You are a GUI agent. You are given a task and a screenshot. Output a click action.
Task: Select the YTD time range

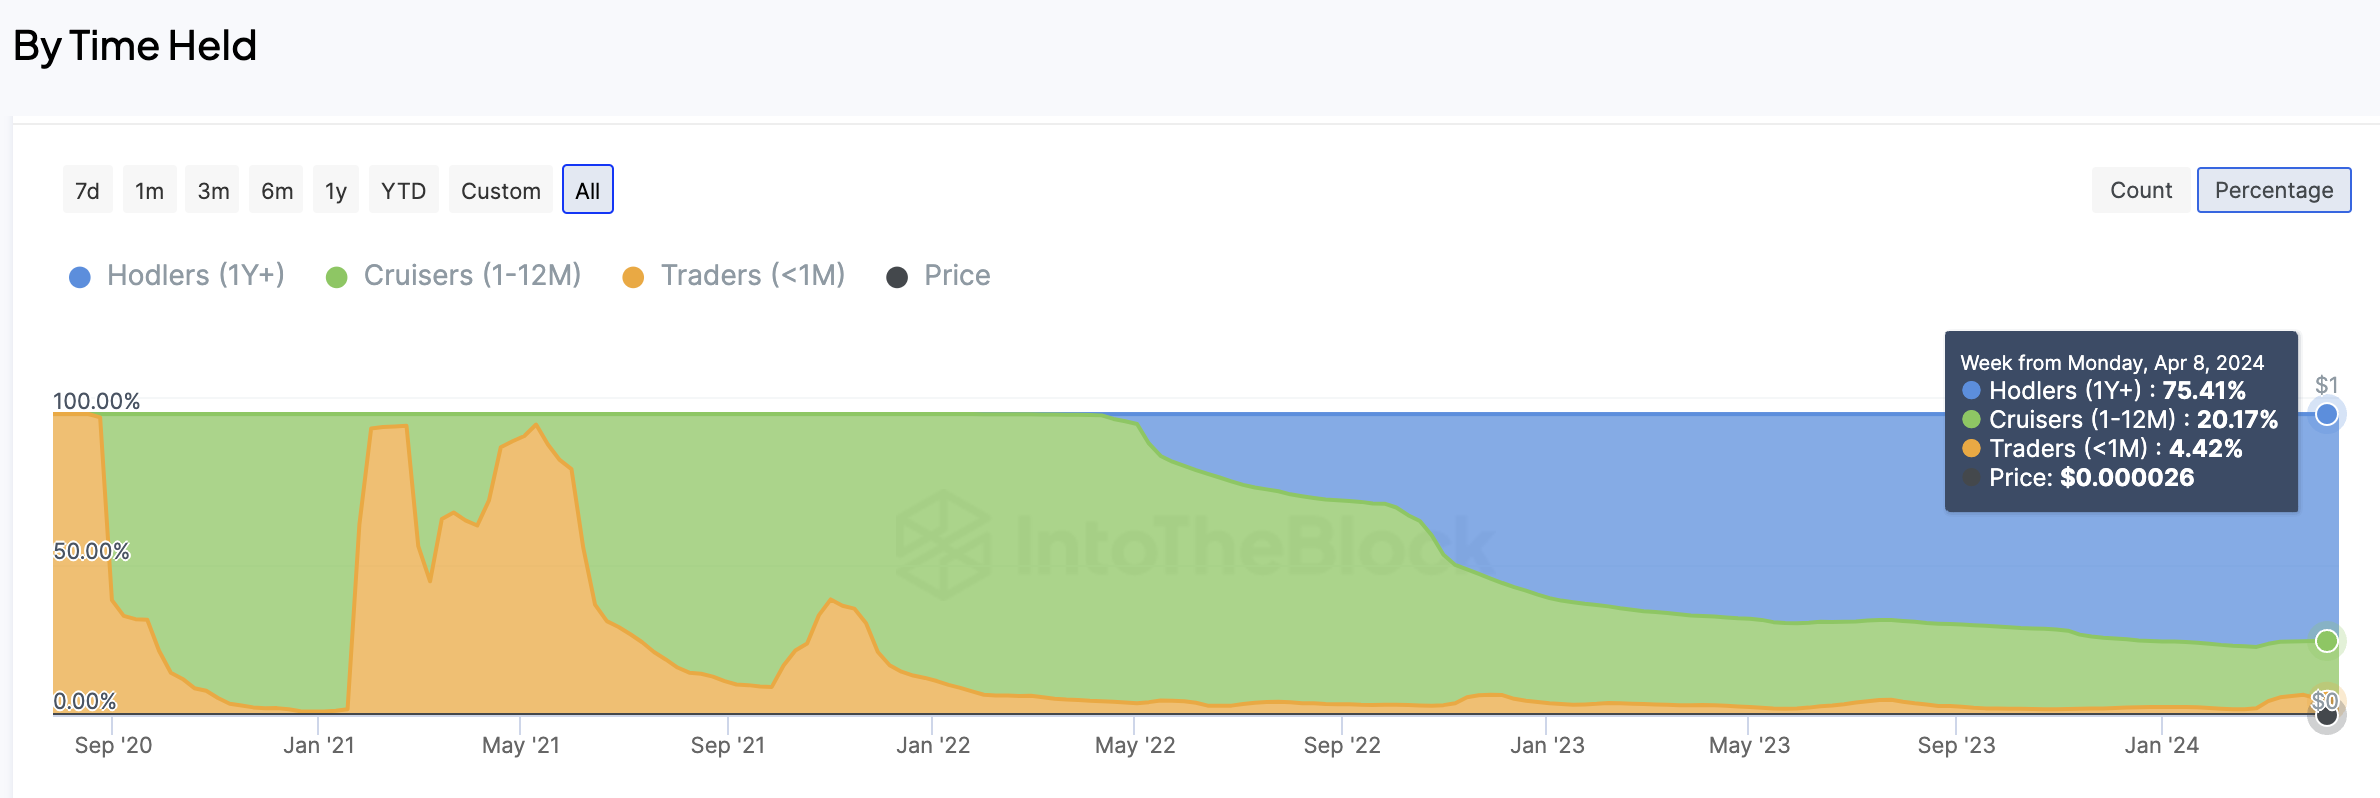point(403,190)
